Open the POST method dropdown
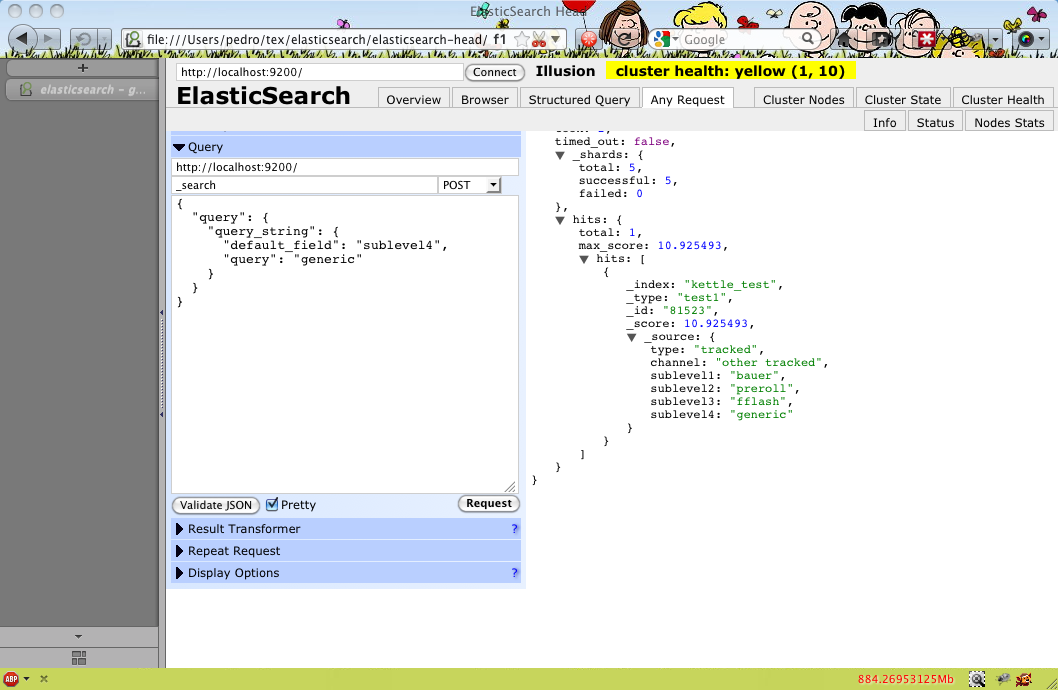This screenshot has width=1058, height=690. pyautogui.click(x=469, y=185)
